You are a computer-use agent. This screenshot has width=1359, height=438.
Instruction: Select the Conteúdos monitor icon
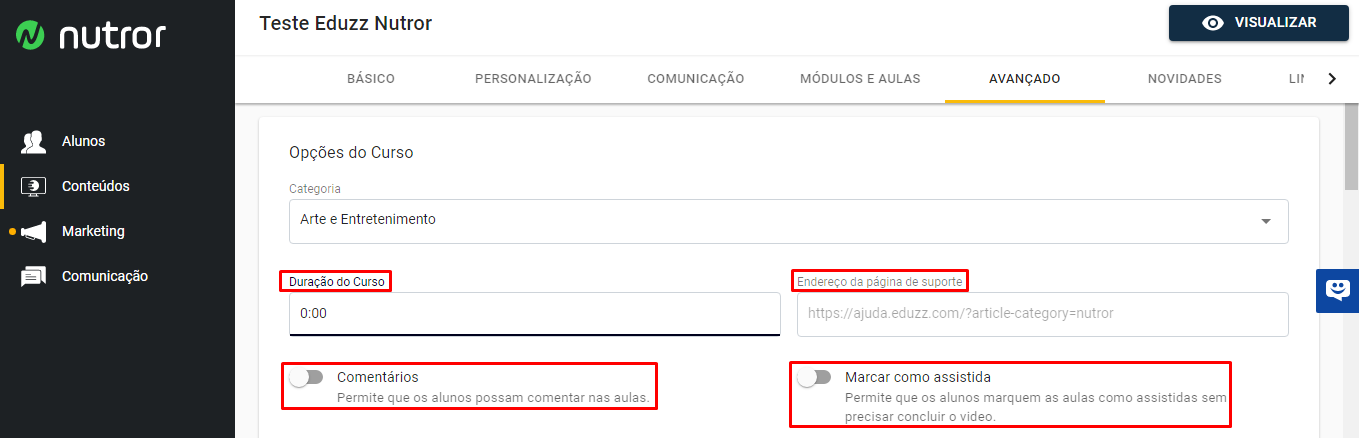pos(33,186)
